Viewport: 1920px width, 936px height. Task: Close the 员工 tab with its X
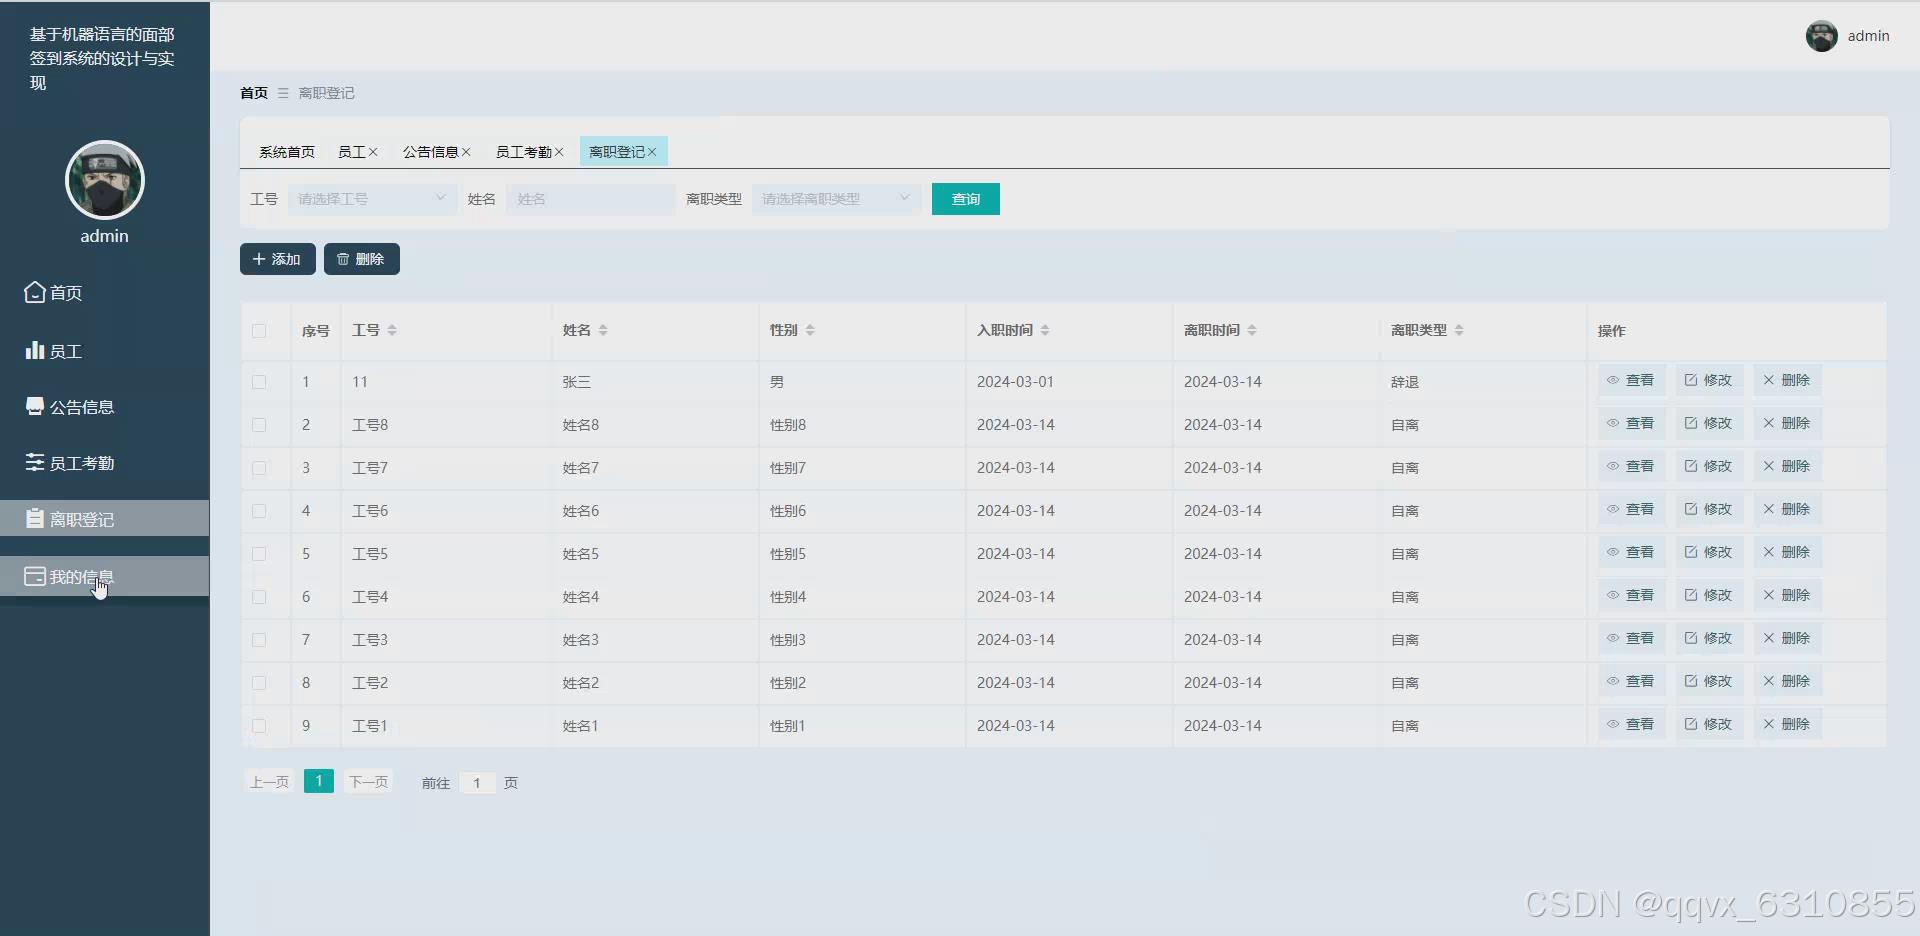tap(373, 152)
